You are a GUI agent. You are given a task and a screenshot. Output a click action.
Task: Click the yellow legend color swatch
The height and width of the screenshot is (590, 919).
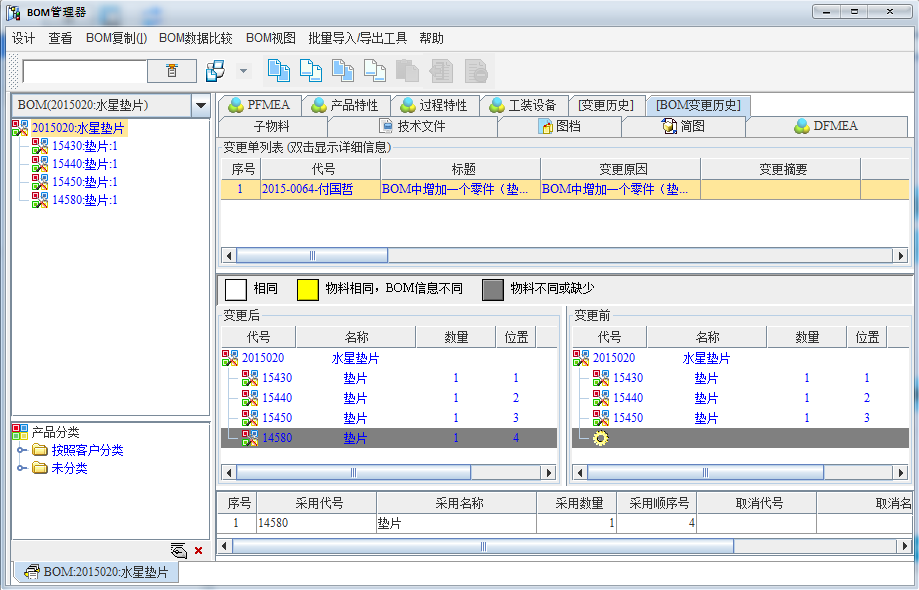(x=307, y=289)
